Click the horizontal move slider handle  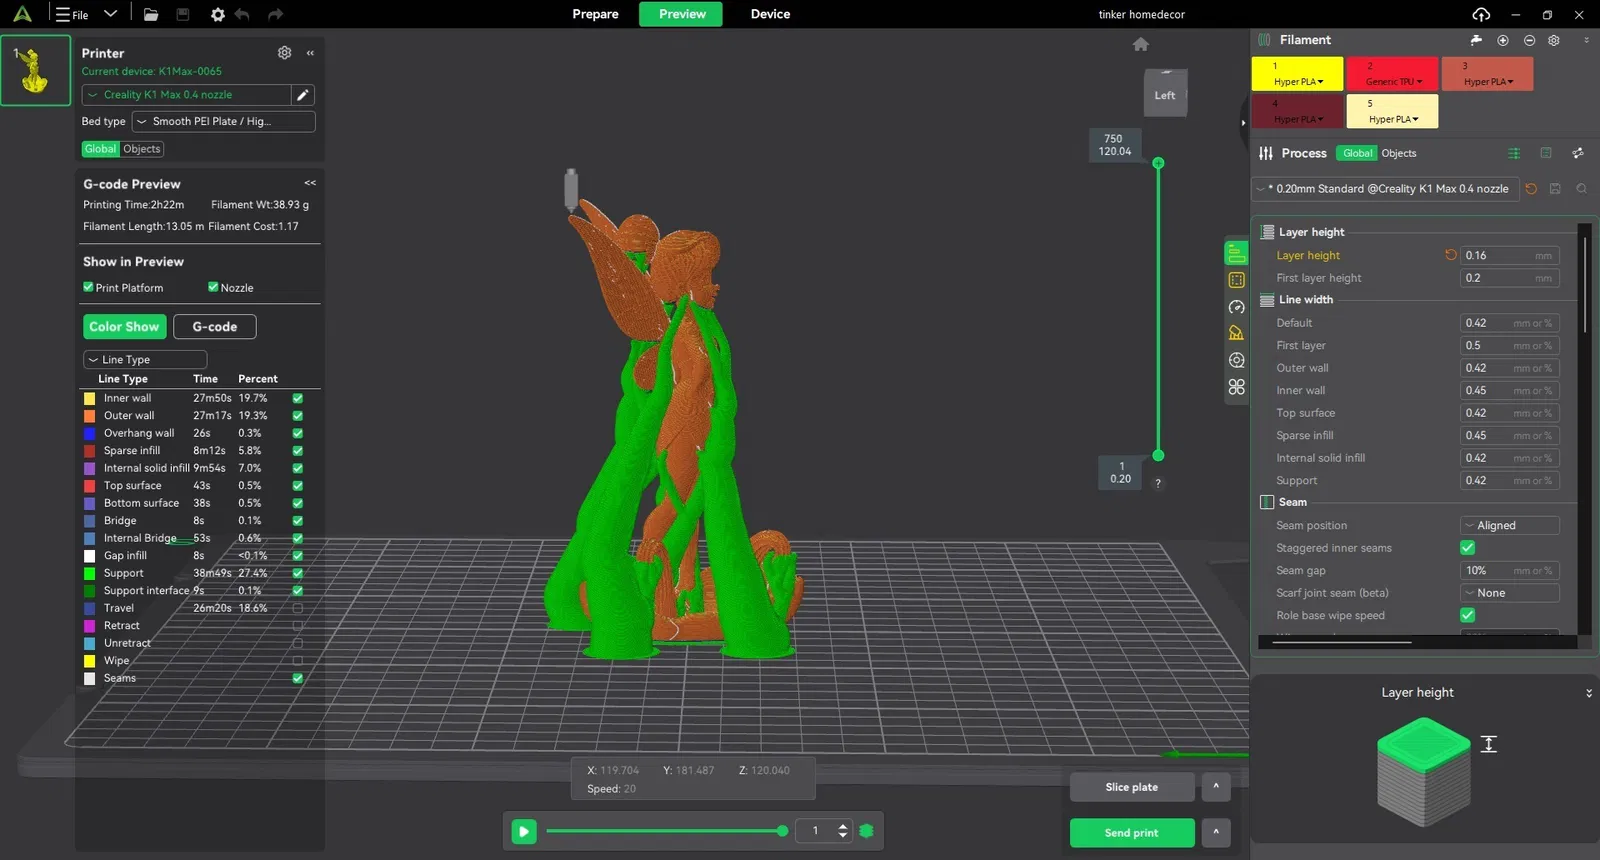[x=782, y=831]
